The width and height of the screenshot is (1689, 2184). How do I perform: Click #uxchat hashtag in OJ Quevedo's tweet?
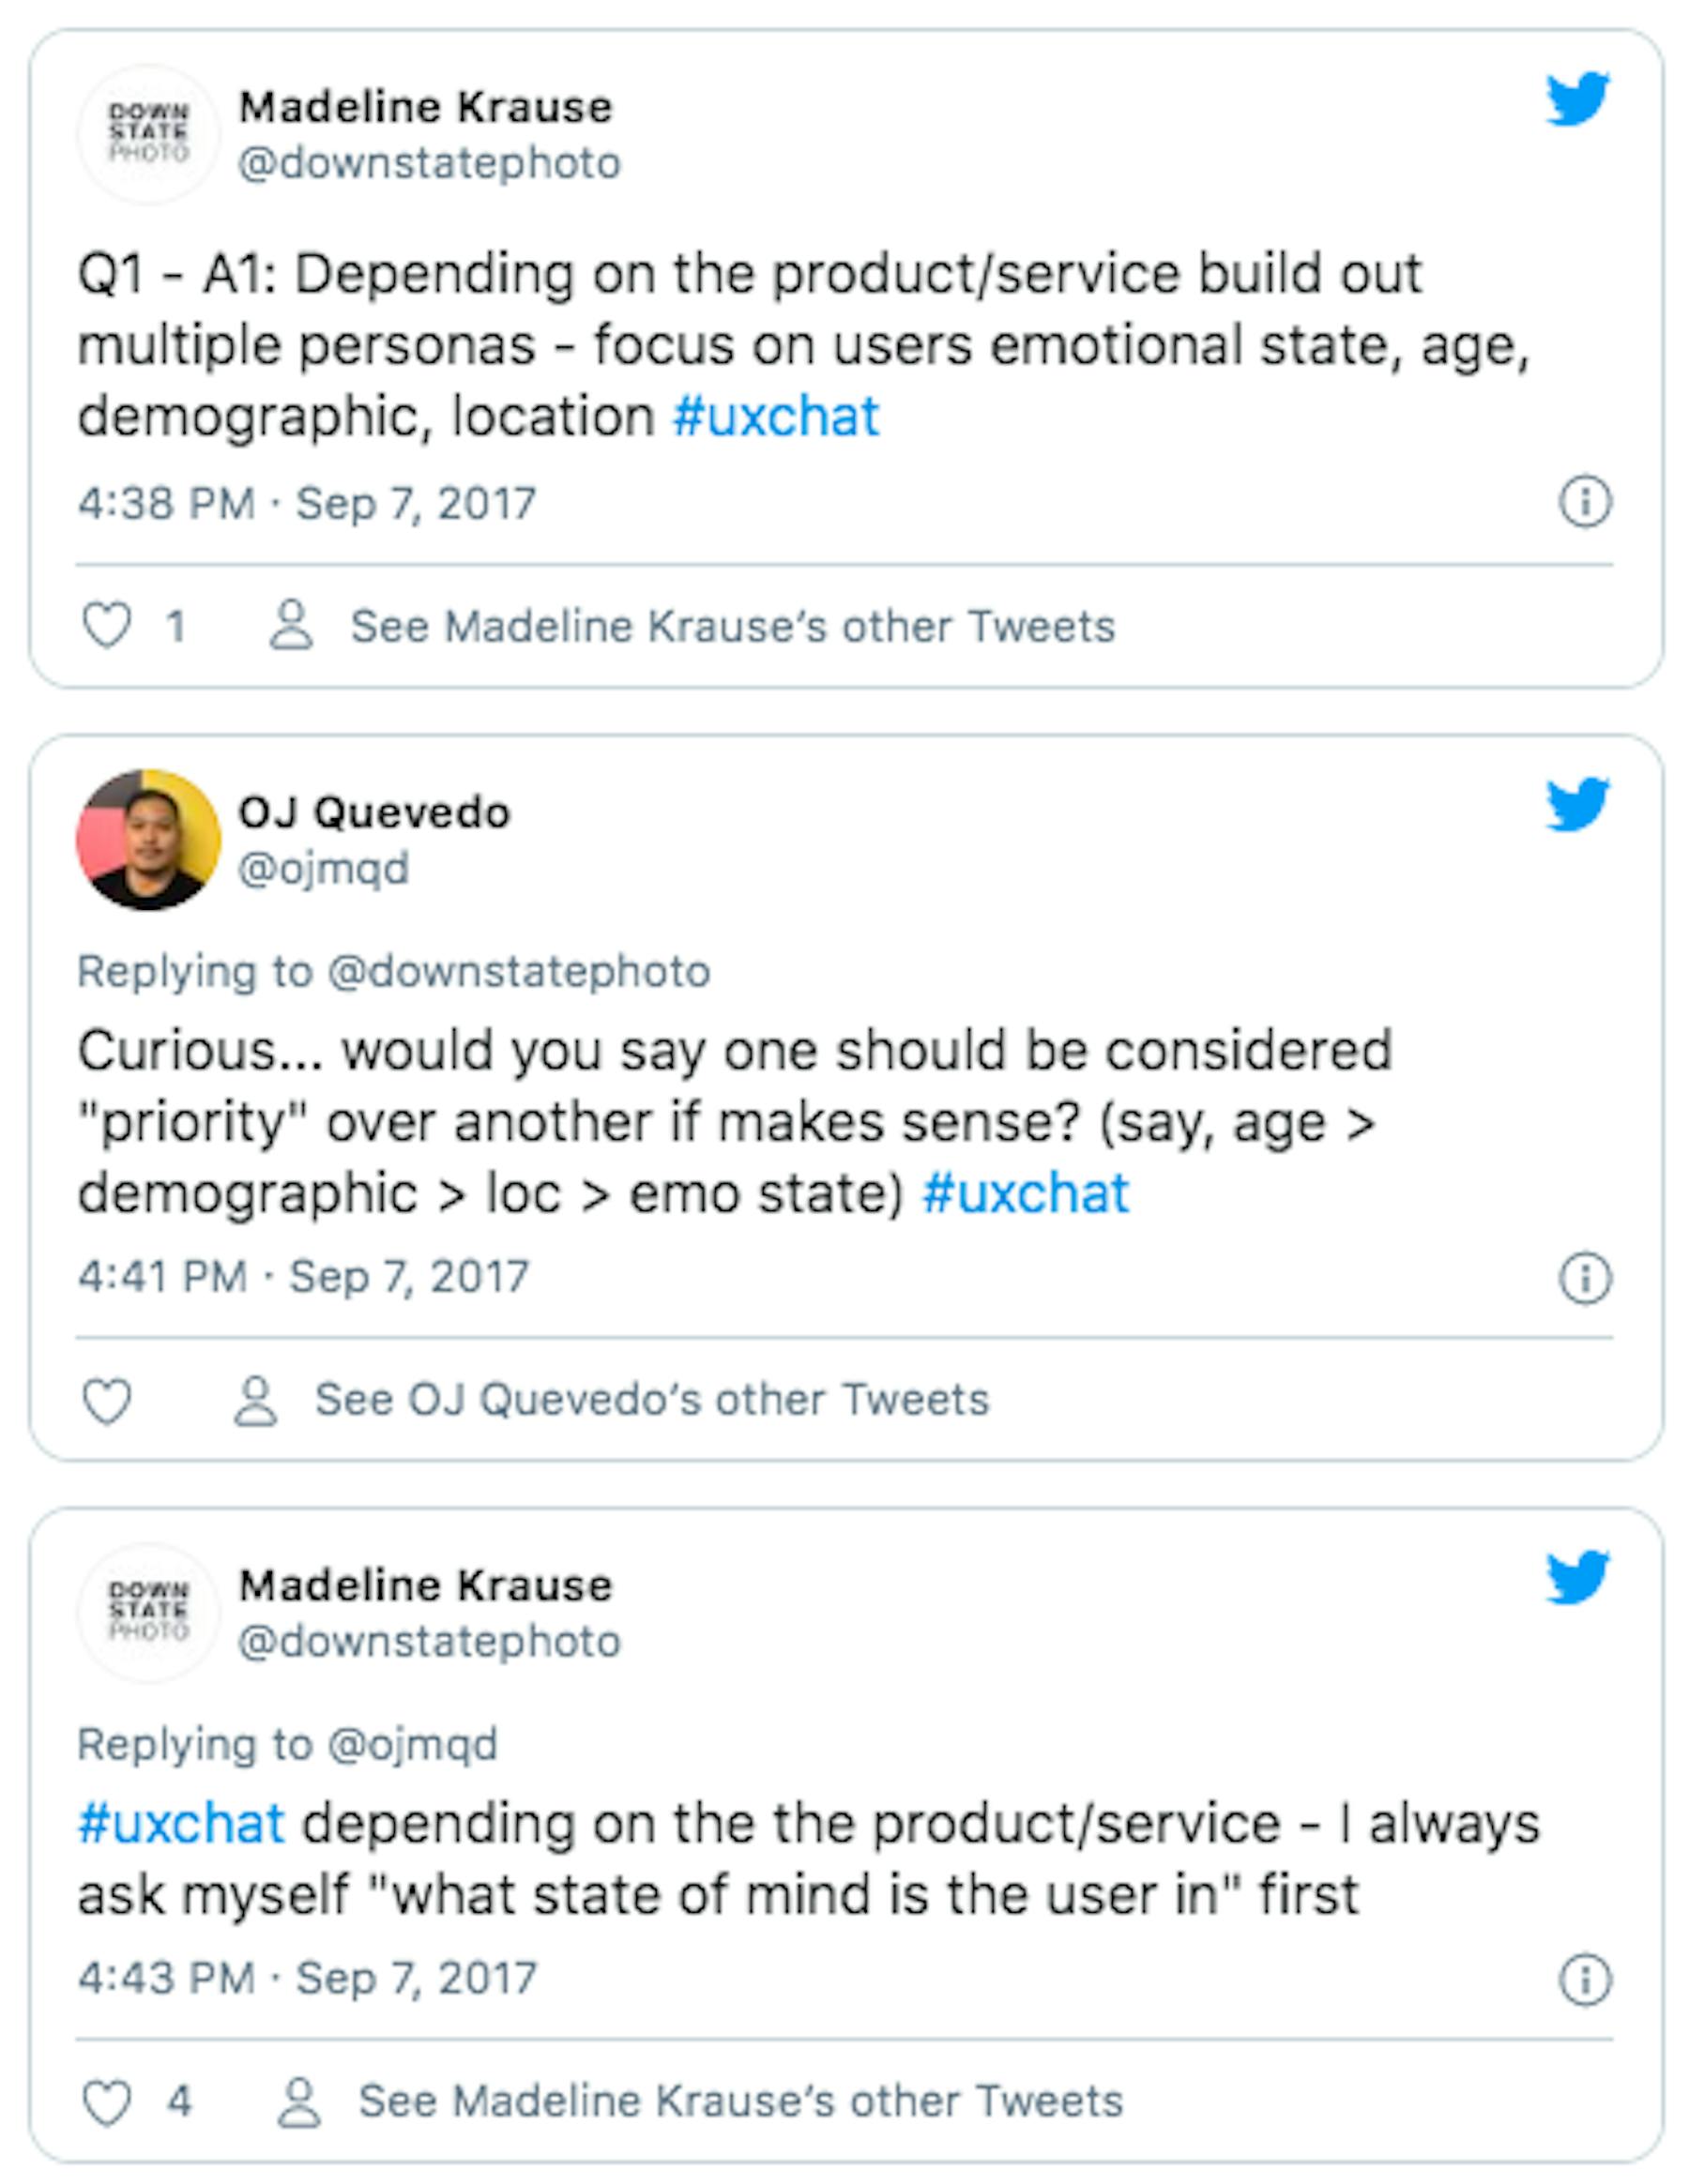pos(1025,1193)
